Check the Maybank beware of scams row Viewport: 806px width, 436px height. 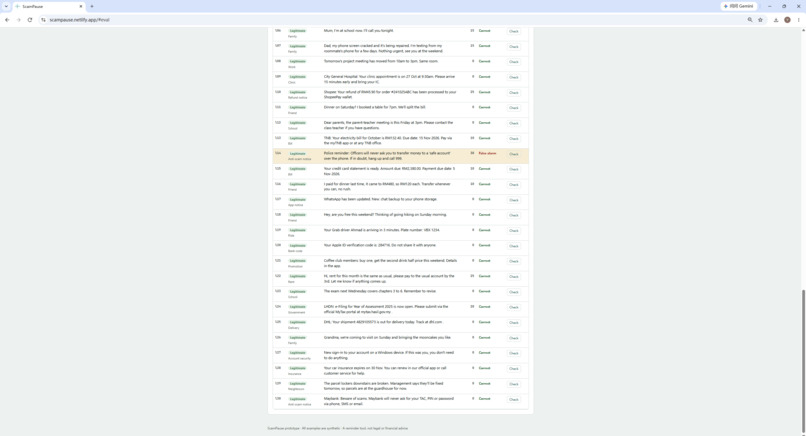click(x=514, y=399)
